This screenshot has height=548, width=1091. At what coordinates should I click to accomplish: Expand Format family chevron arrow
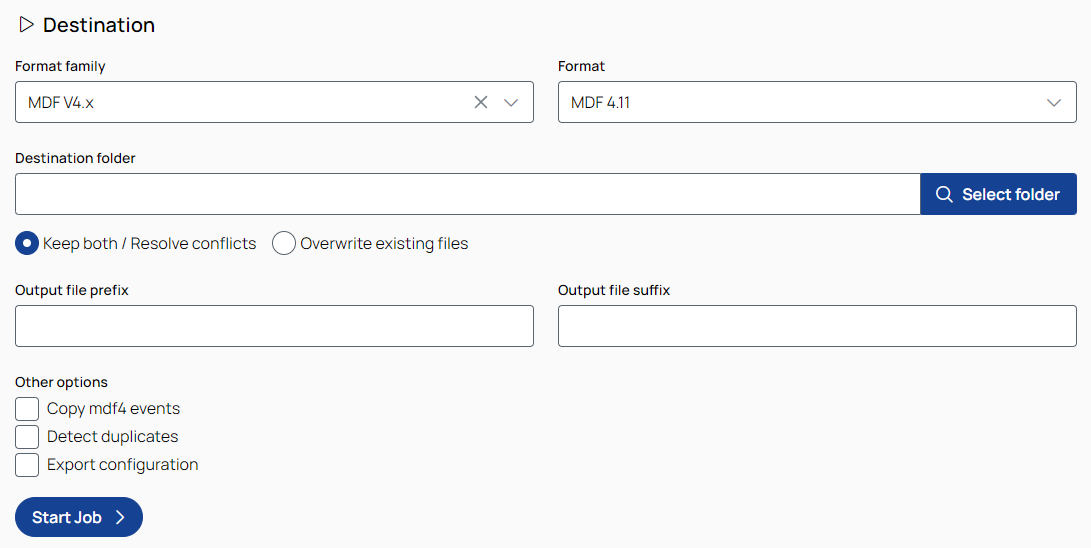pos(511,102)
